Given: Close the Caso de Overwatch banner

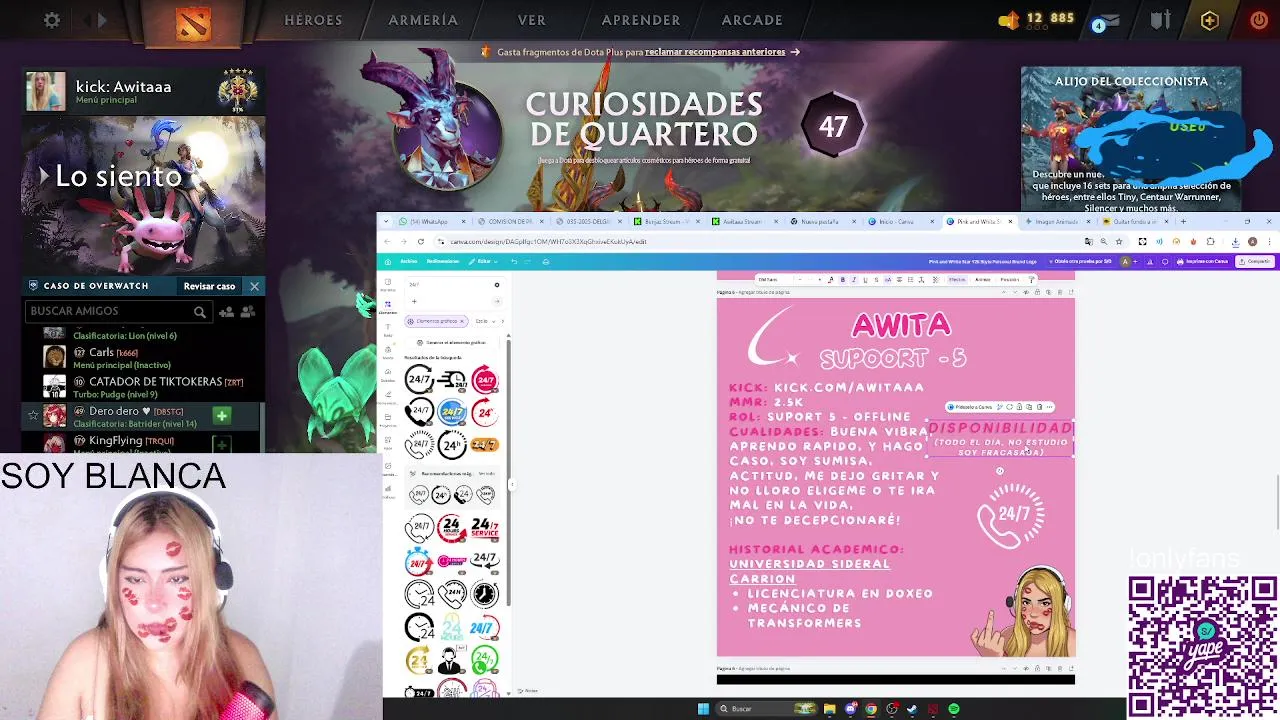Looking at the screenshot, I should point(254,286).
